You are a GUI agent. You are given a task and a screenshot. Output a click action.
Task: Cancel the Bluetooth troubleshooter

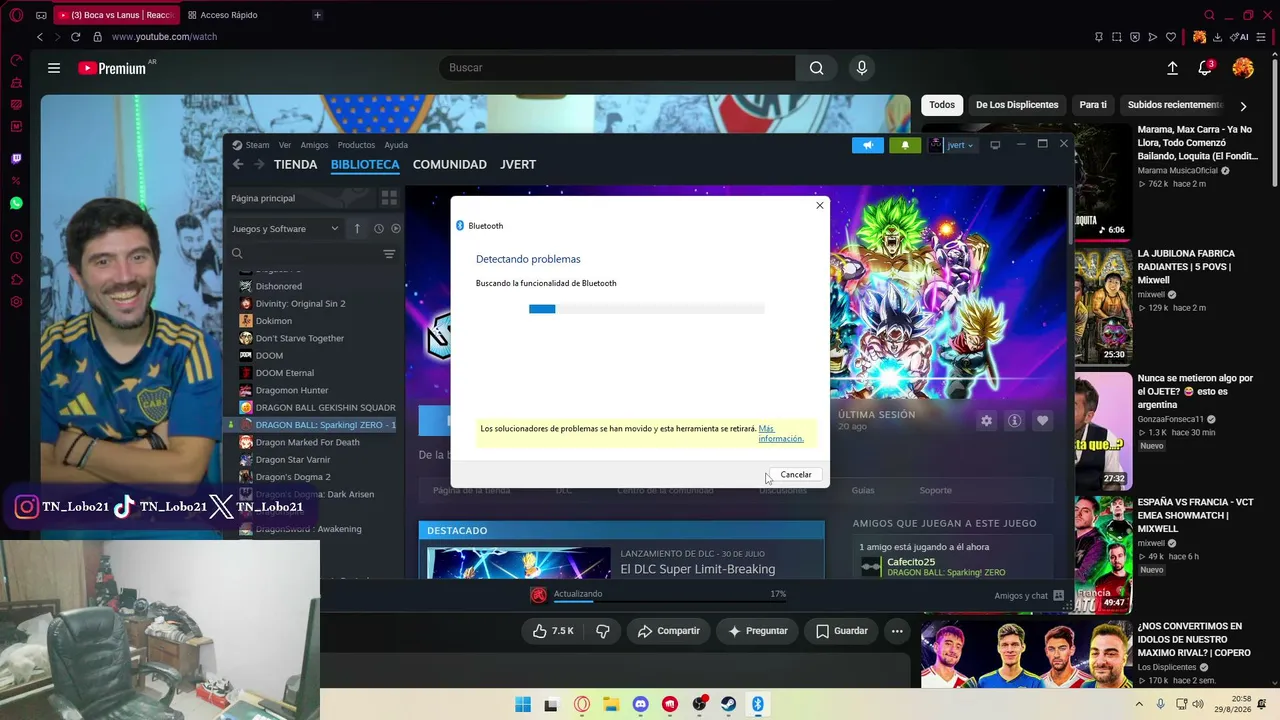pyautogui.click(x=796, y=475)
